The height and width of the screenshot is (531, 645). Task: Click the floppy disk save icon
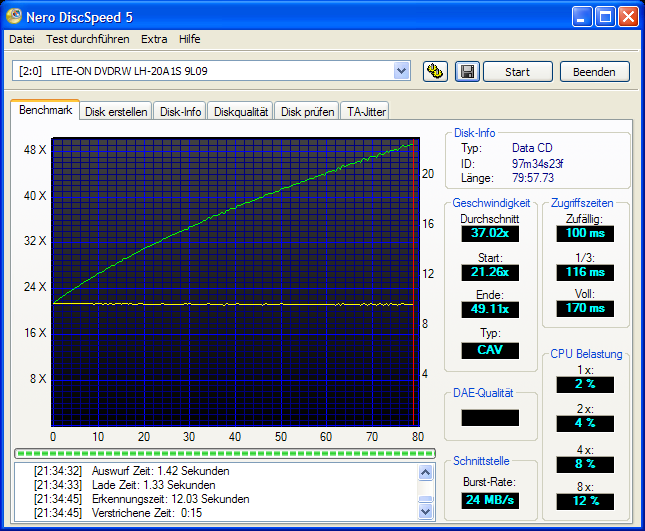(x=467, y=72)
